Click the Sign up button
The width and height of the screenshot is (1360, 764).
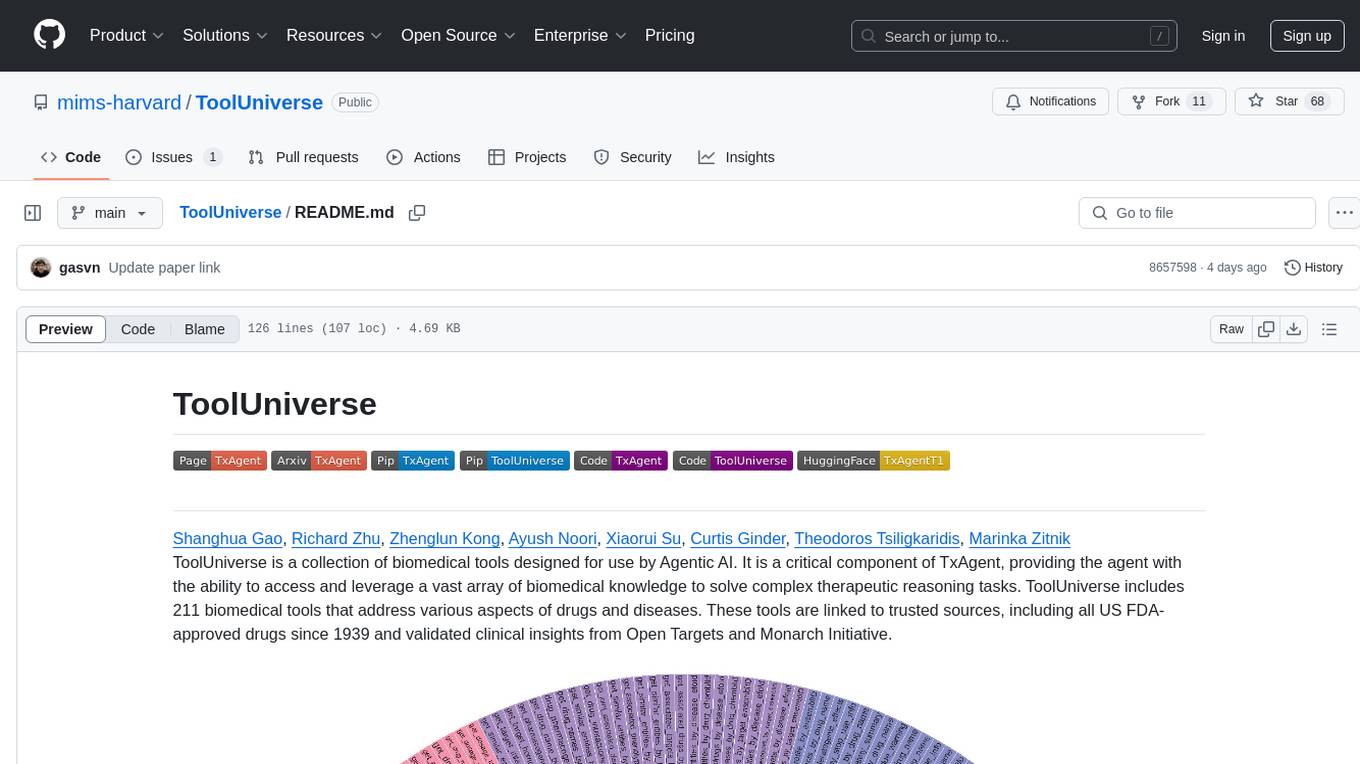[1307, 36]
